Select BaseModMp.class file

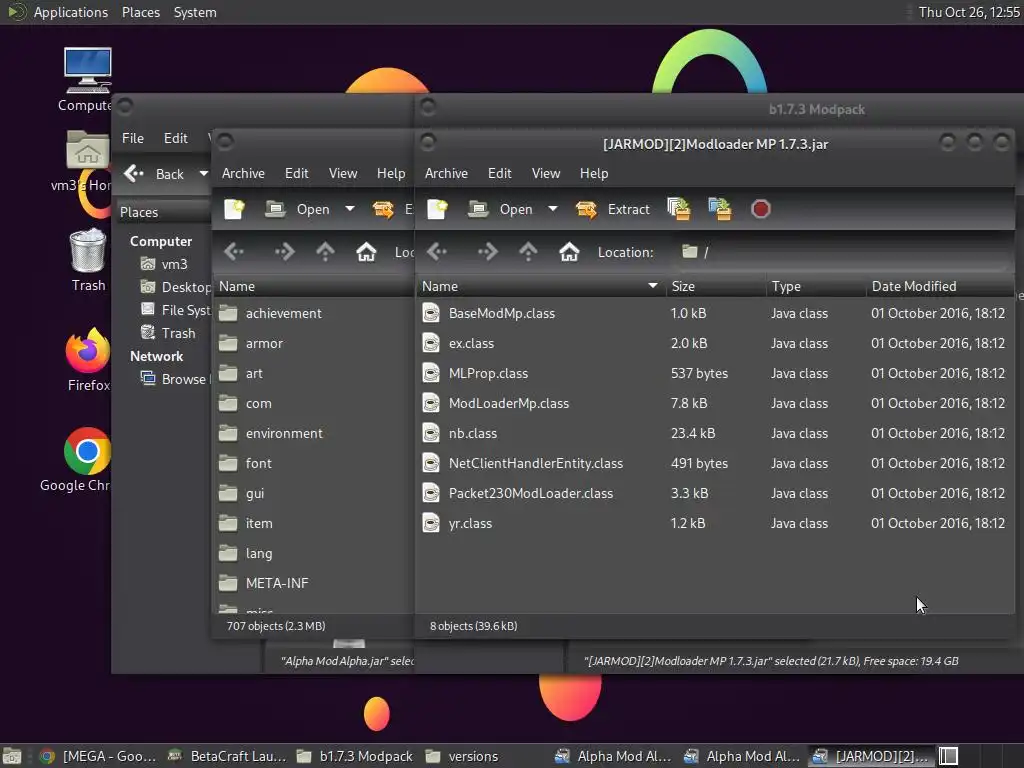714,313
